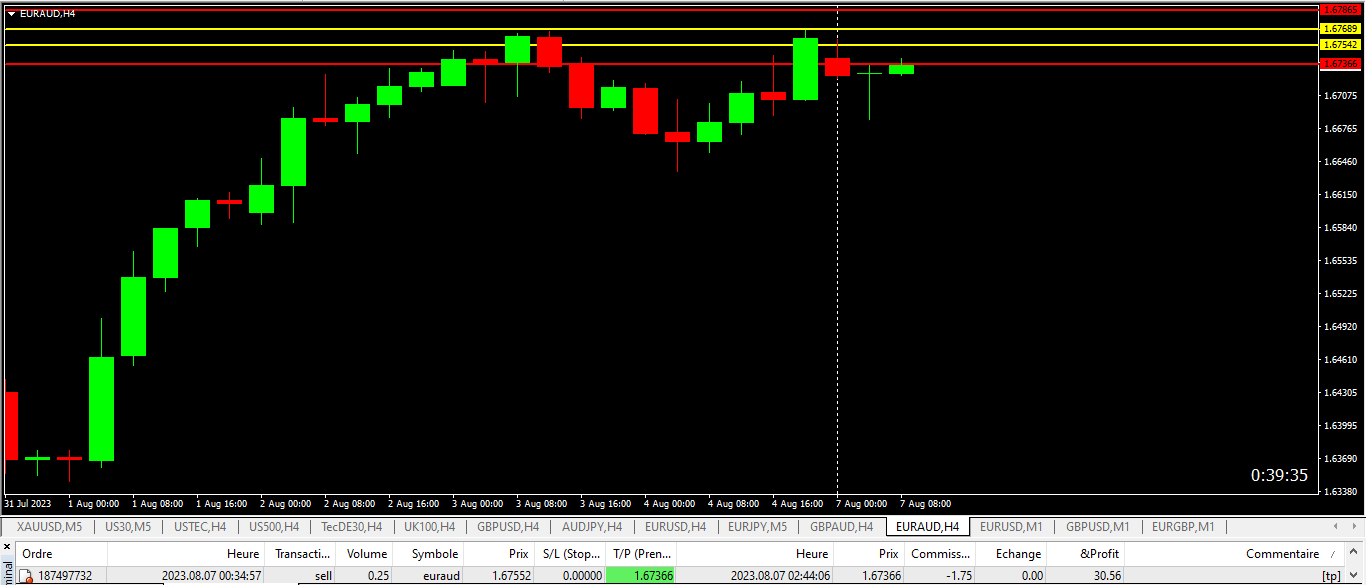The image size is (1366, 585).
Task: Sort history by the Ordre column
Action: tap(62, 554)
